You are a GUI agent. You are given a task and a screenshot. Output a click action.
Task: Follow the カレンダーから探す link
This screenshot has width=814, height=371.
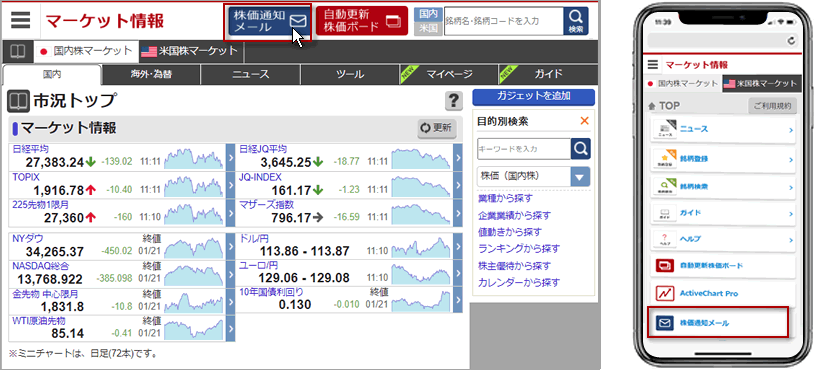click(519, 283)
